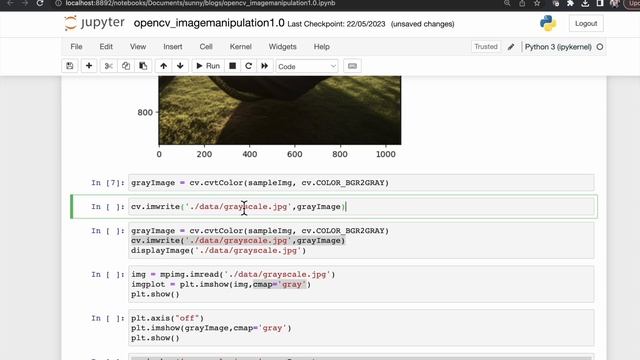The width and height of the screenshot is (640, 360).
Task: Run the selected cell
Action: 208,66
